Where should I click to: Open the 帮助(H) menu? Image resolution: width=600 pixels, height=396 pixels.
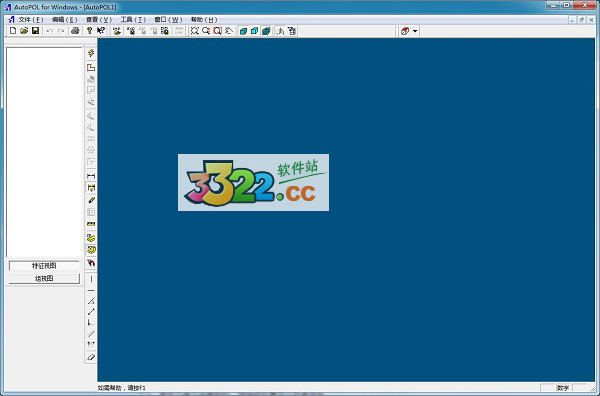[x=204, y=20]
